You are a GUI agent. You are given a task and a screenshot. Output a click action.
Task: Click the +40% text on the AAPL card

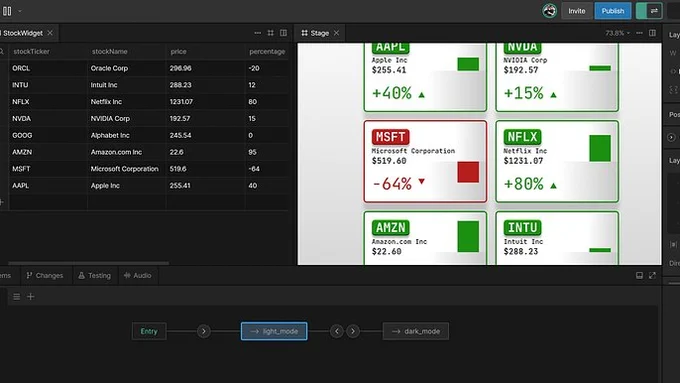click(392, 93)
